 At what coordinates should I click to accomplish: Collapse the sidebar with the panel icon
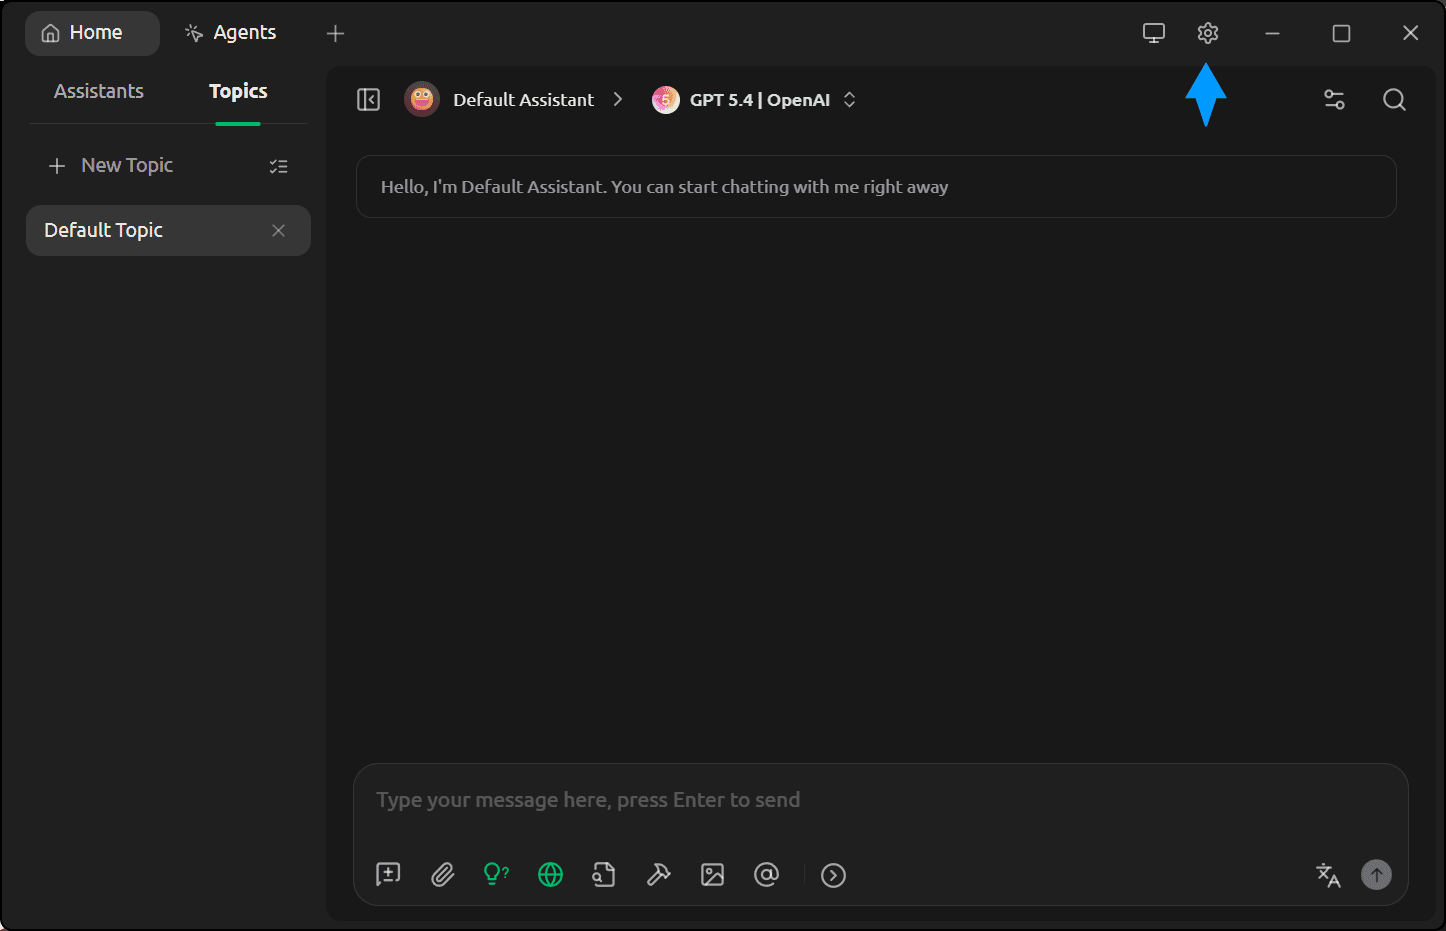tap(369, 100)
